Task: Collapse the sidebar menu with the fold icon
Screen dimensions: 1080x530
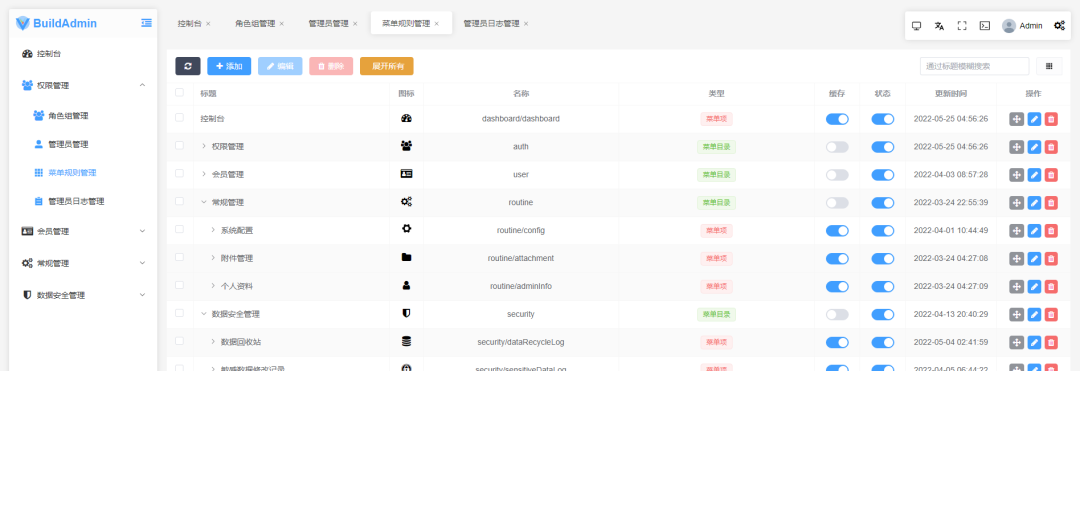Action: click(x=146, y=23)
